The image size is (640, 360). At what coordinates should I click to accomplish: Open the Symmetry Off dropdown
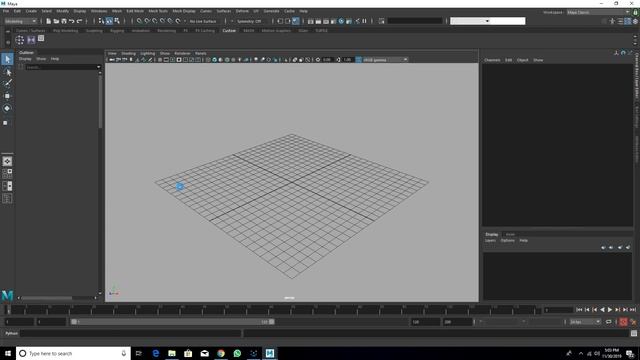click(248, 21)
